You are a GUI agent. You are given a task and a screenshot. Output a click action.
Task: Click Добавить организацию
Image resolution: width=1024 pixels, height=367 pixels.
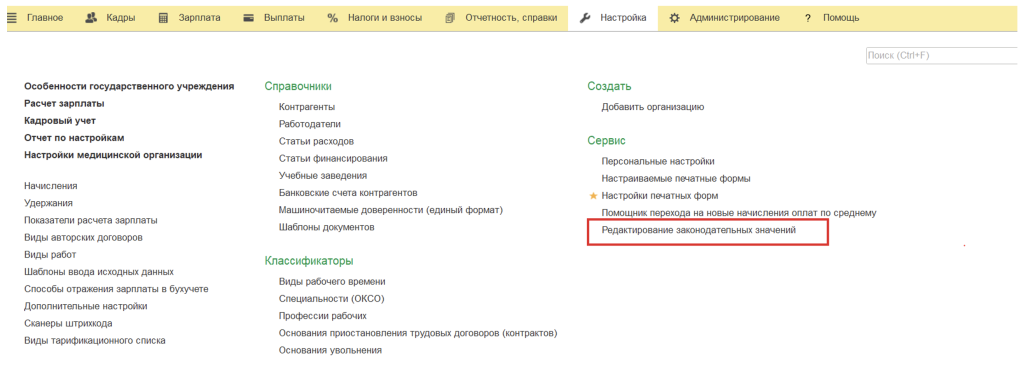click(x=653, y=106)
